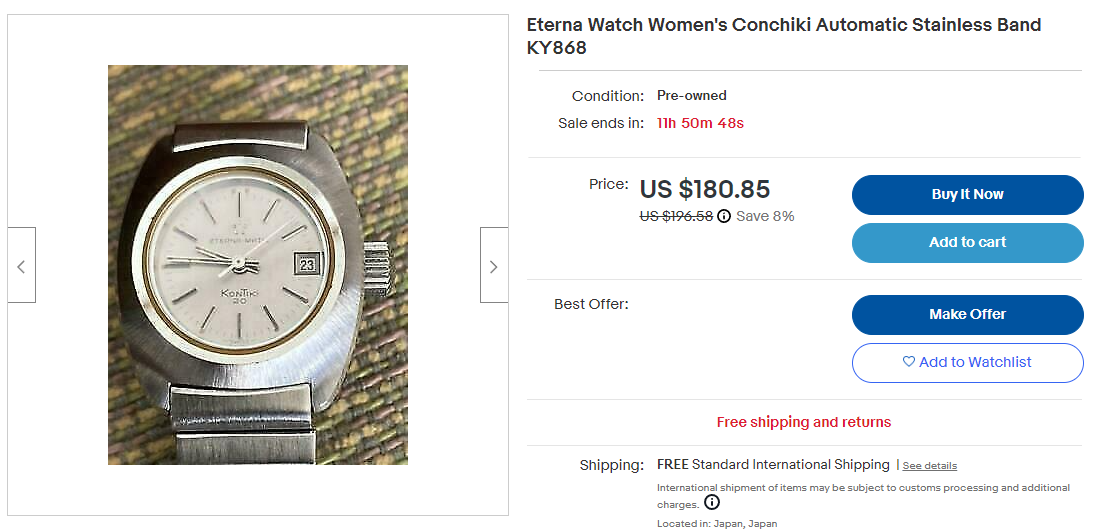
Task: Go to the previous product image
Action: click(21, 266)
